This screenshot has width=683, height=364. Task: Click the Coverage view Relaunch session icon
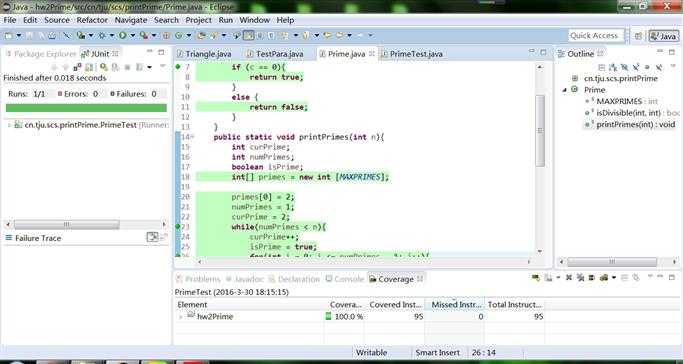535,277
